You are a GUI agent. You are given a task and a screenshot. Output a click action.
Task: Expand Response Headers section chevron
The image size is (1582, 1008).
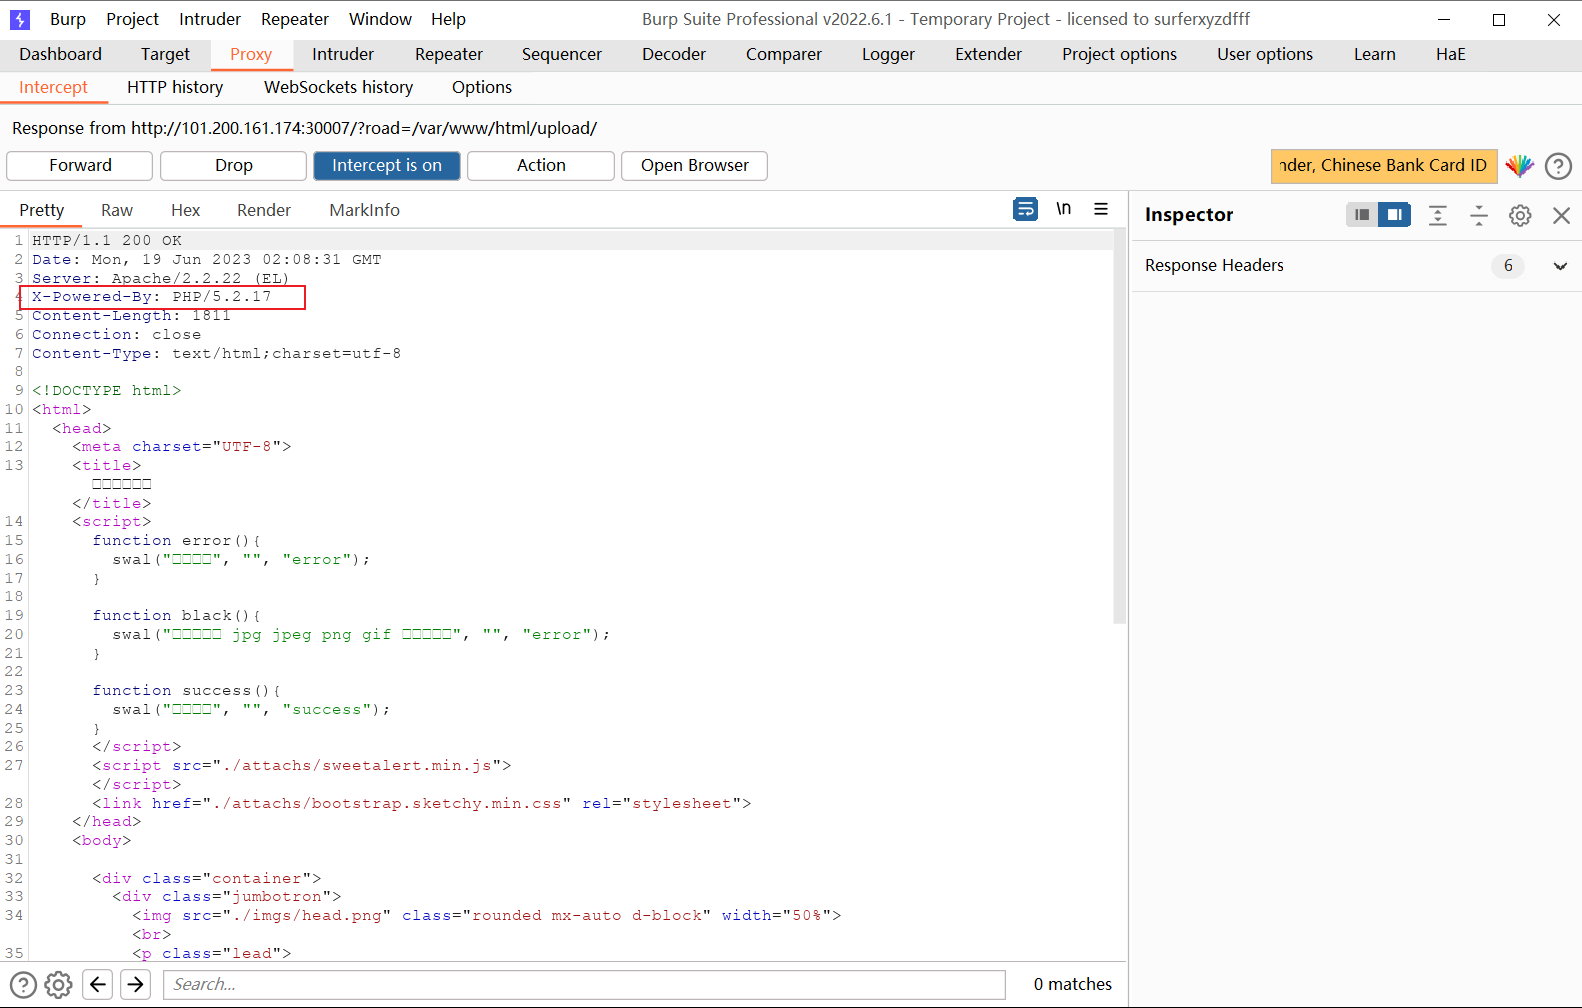(1560, 266)
